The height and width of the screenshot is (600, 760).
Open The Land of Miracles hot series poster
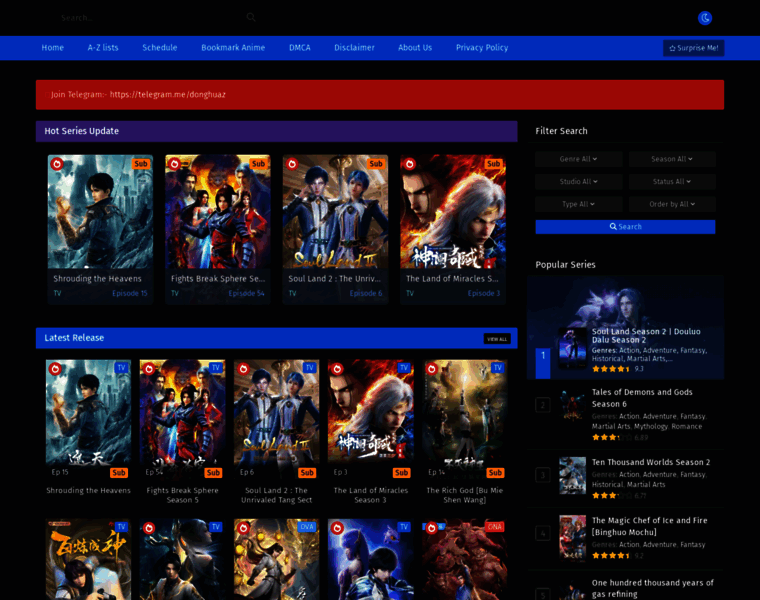click(x=453, y=212)
